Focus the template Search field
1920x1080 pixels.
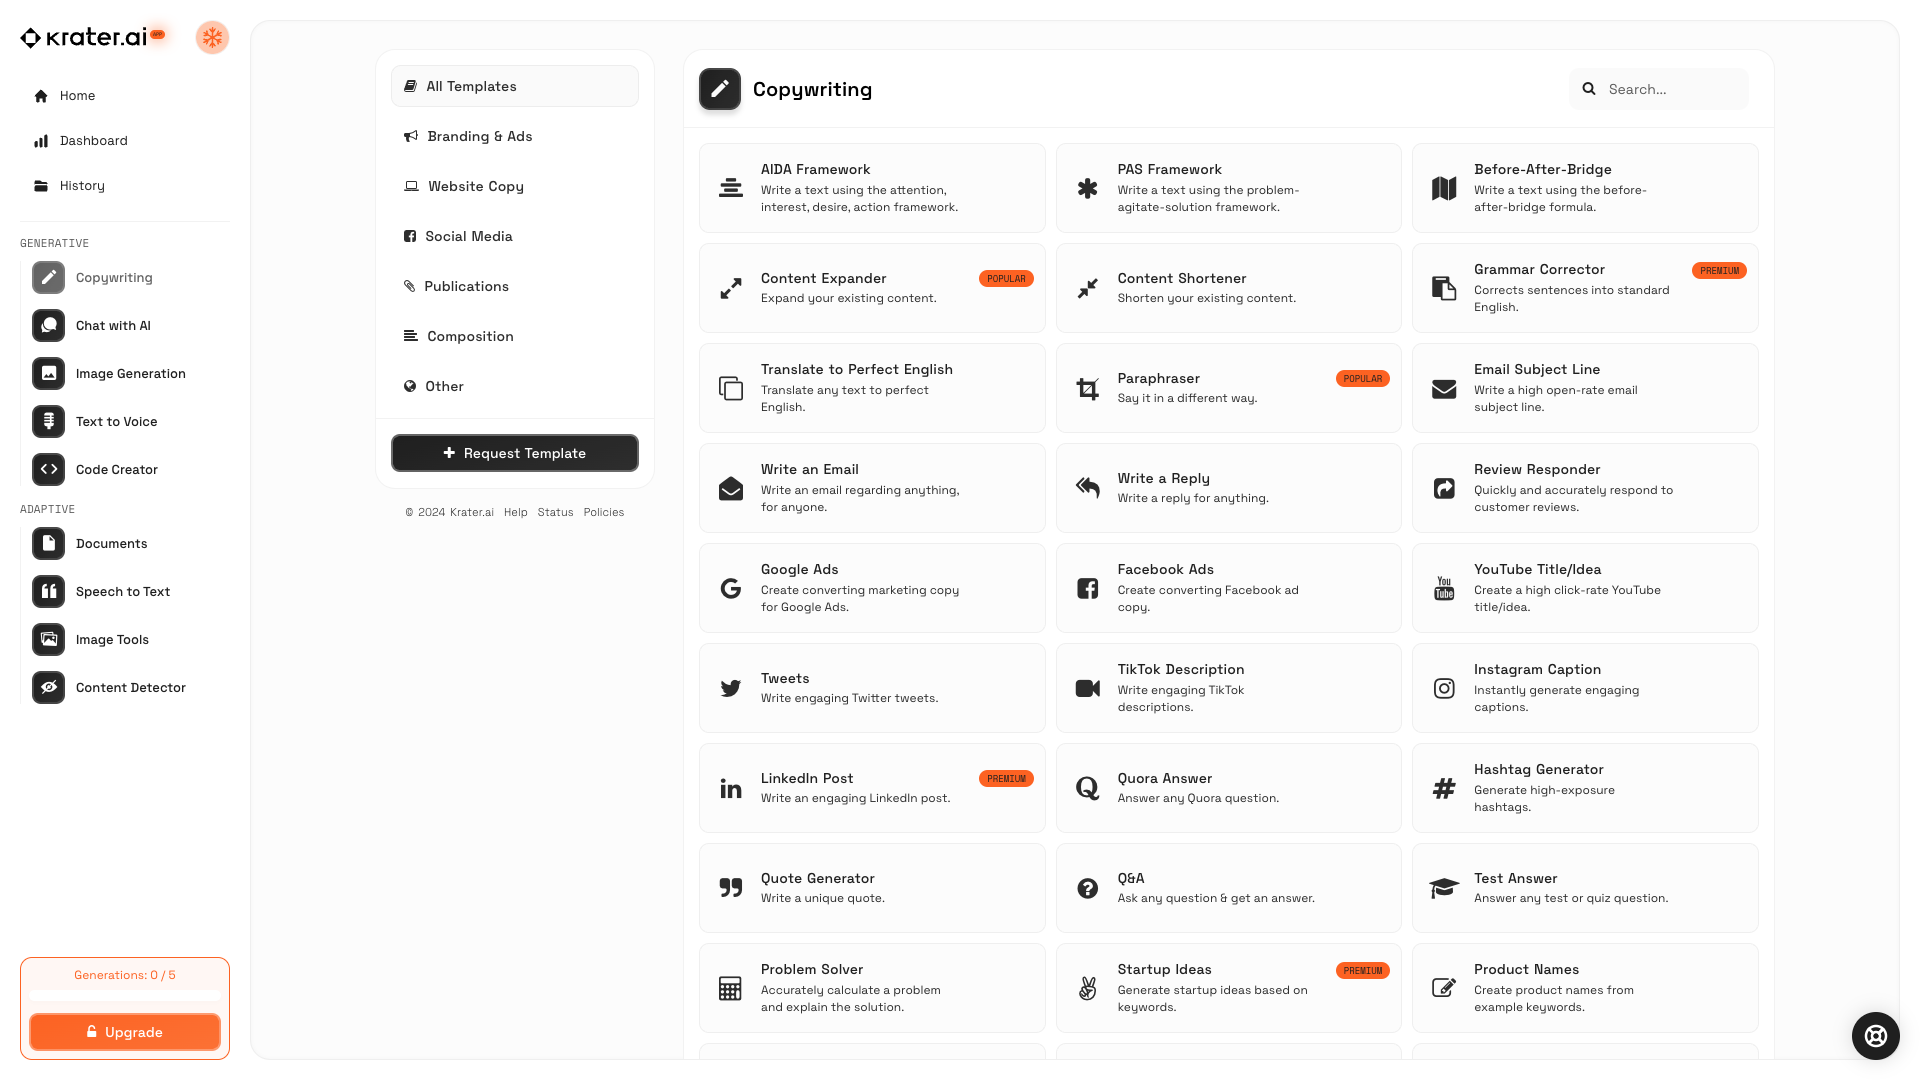(1672, 90)
